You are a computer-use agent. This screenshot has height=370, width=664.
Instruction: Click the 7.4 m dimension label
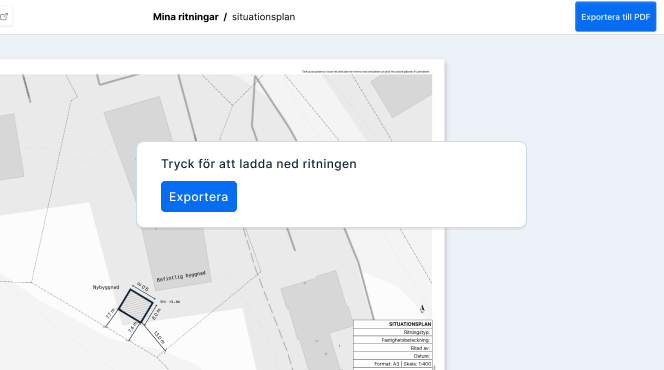(133, 327)
